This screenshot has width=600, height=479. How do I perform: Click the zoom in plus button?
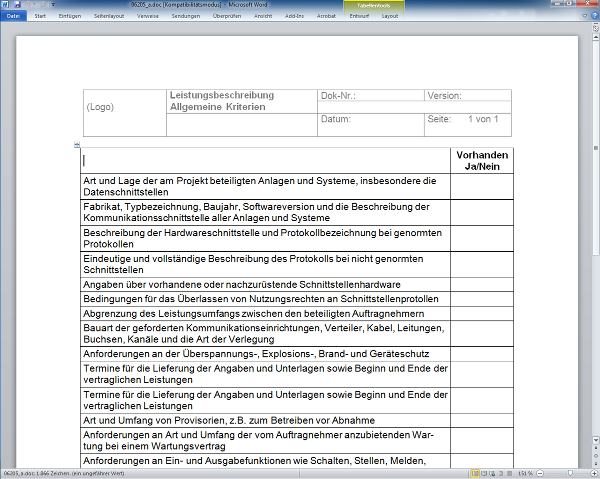point(593,473)
